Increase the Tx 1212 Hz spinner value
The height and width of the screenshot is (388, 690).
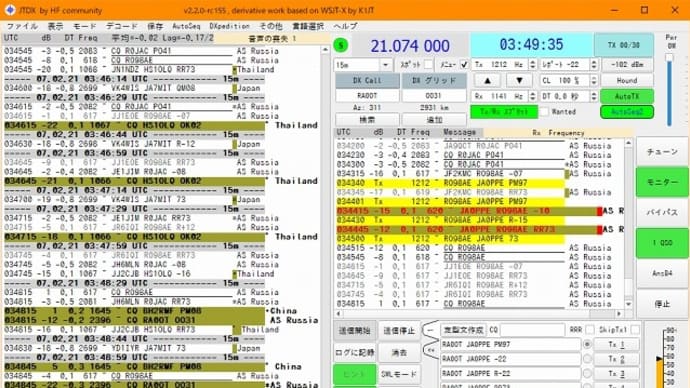(532, 62)
